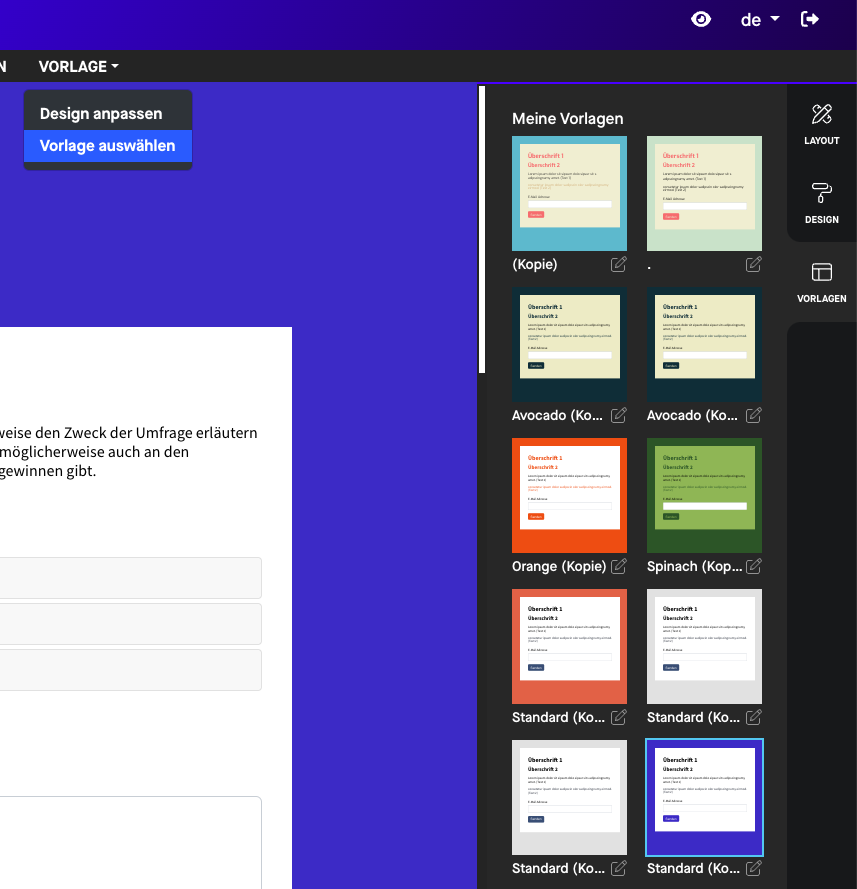The image size is (857, 889).
Task: Open the Layout panel icon
Action: click(x=821, y=124)
